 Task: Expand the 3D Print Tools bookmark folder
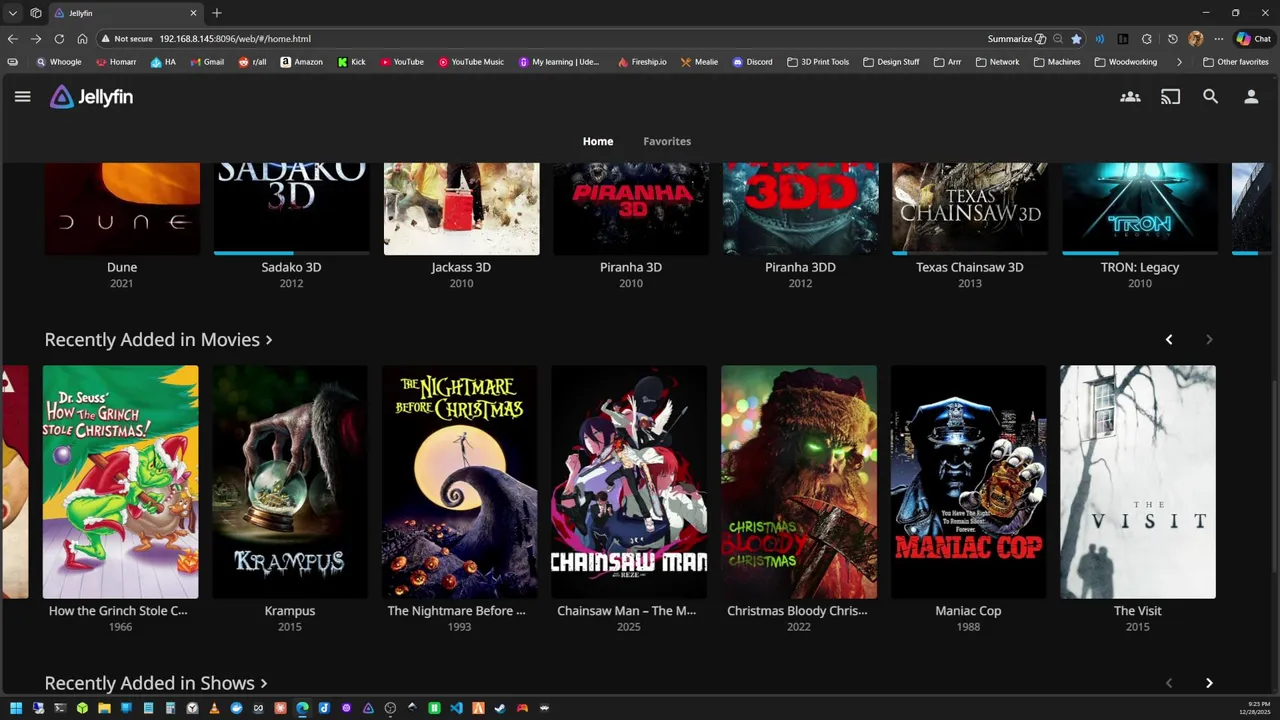(x=818, y=62)
